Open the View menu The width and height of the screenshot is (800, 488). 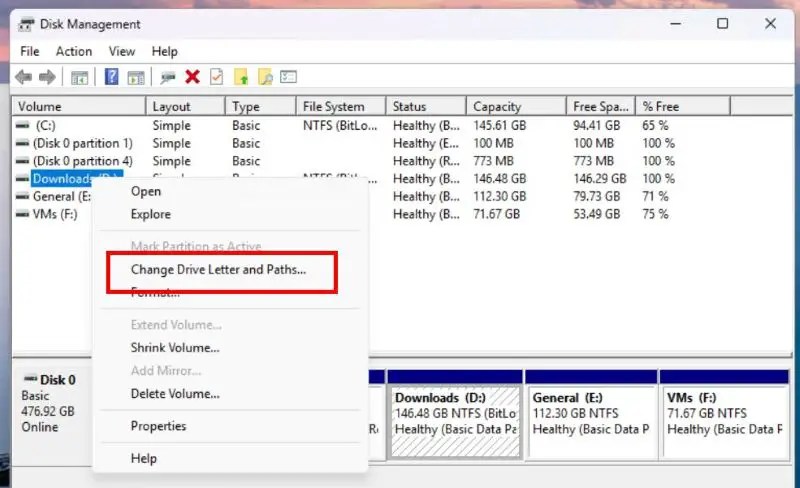click(x=122, y=51)
